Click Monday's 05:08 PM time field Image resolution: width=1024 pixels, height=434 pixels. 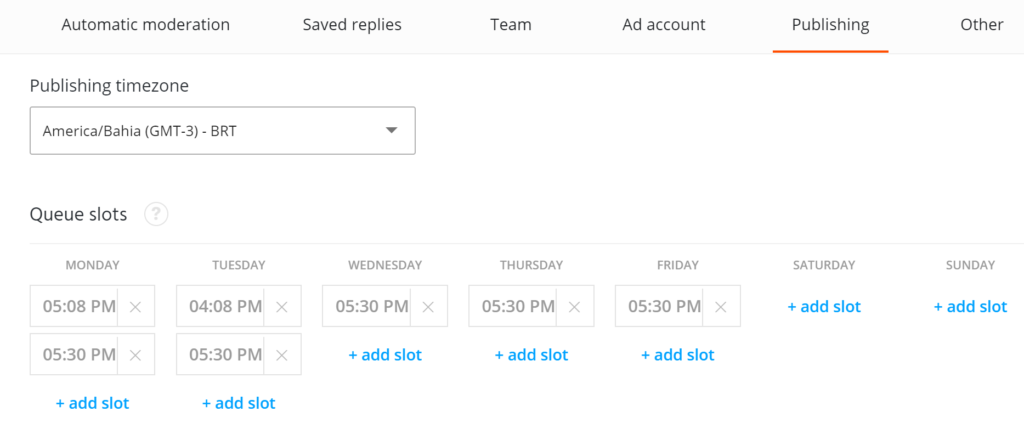(x=74, y=307)
